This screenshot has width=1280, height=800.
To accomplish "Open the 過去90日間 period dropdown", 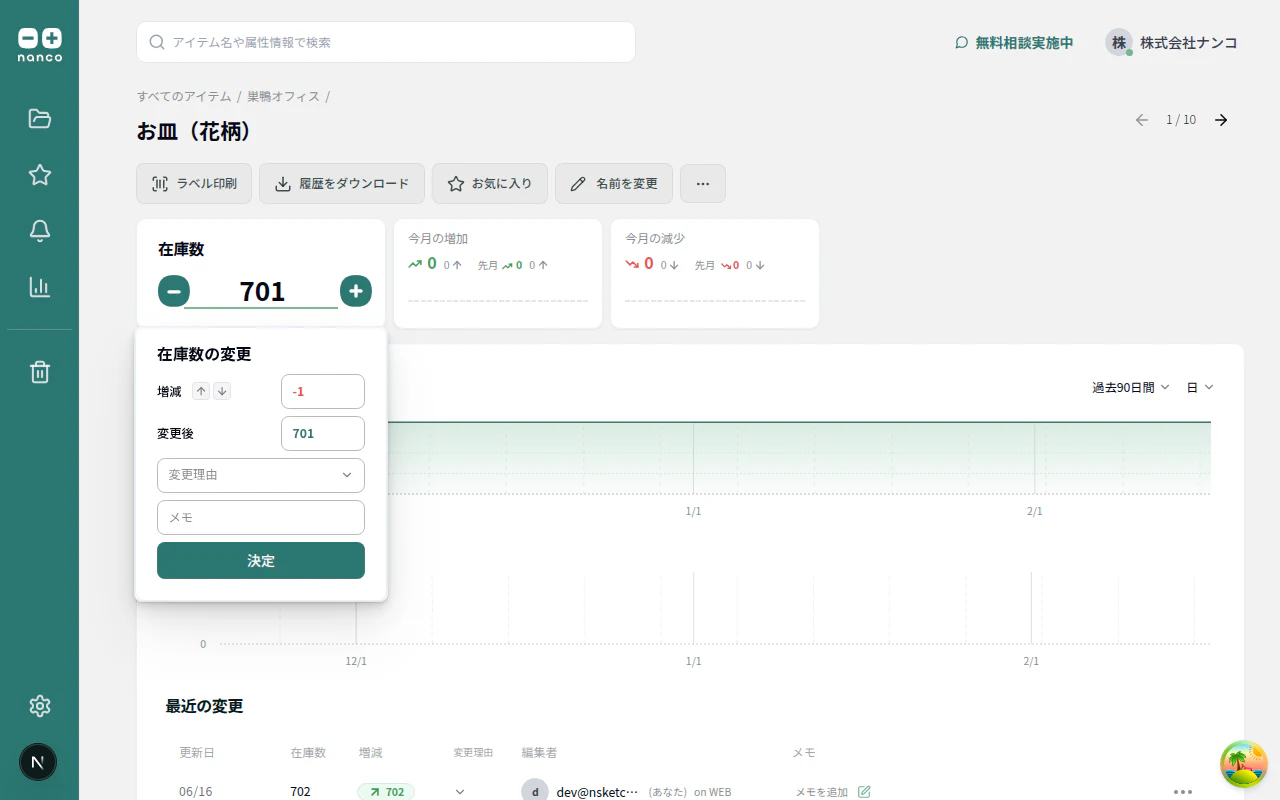I will 1130,388.
